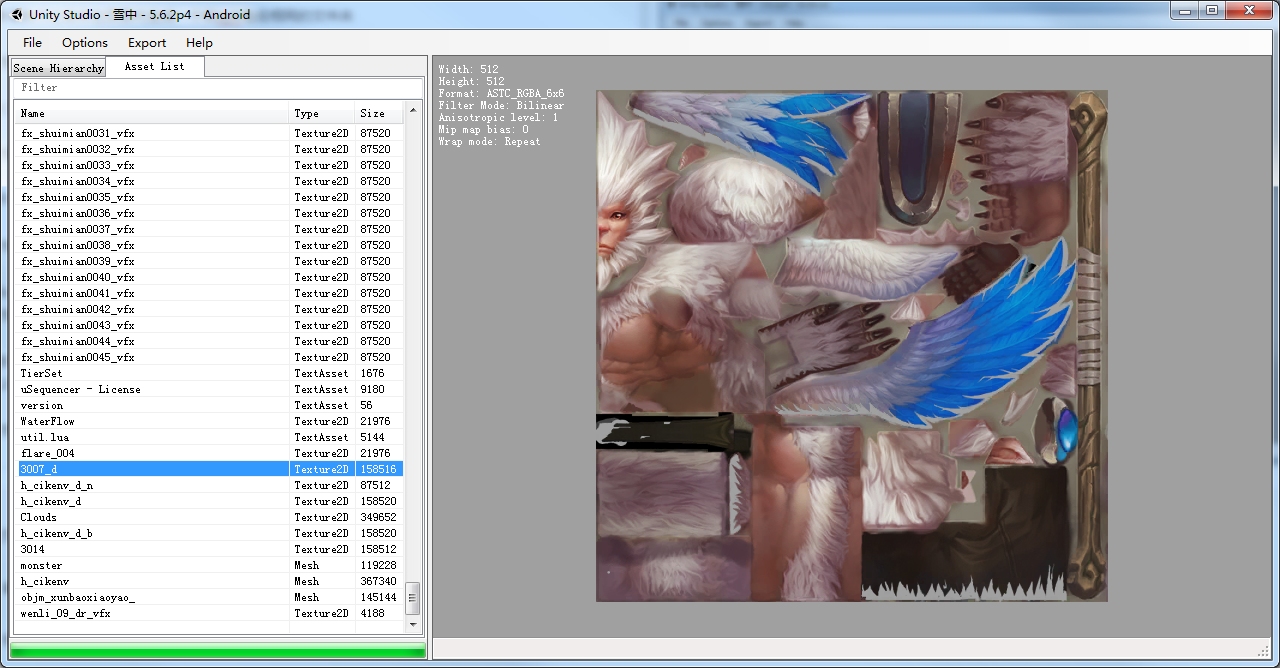Switch to the Asset List tab
The image size is (1280, 668).
pyautogui.click(x=155, y=67)
